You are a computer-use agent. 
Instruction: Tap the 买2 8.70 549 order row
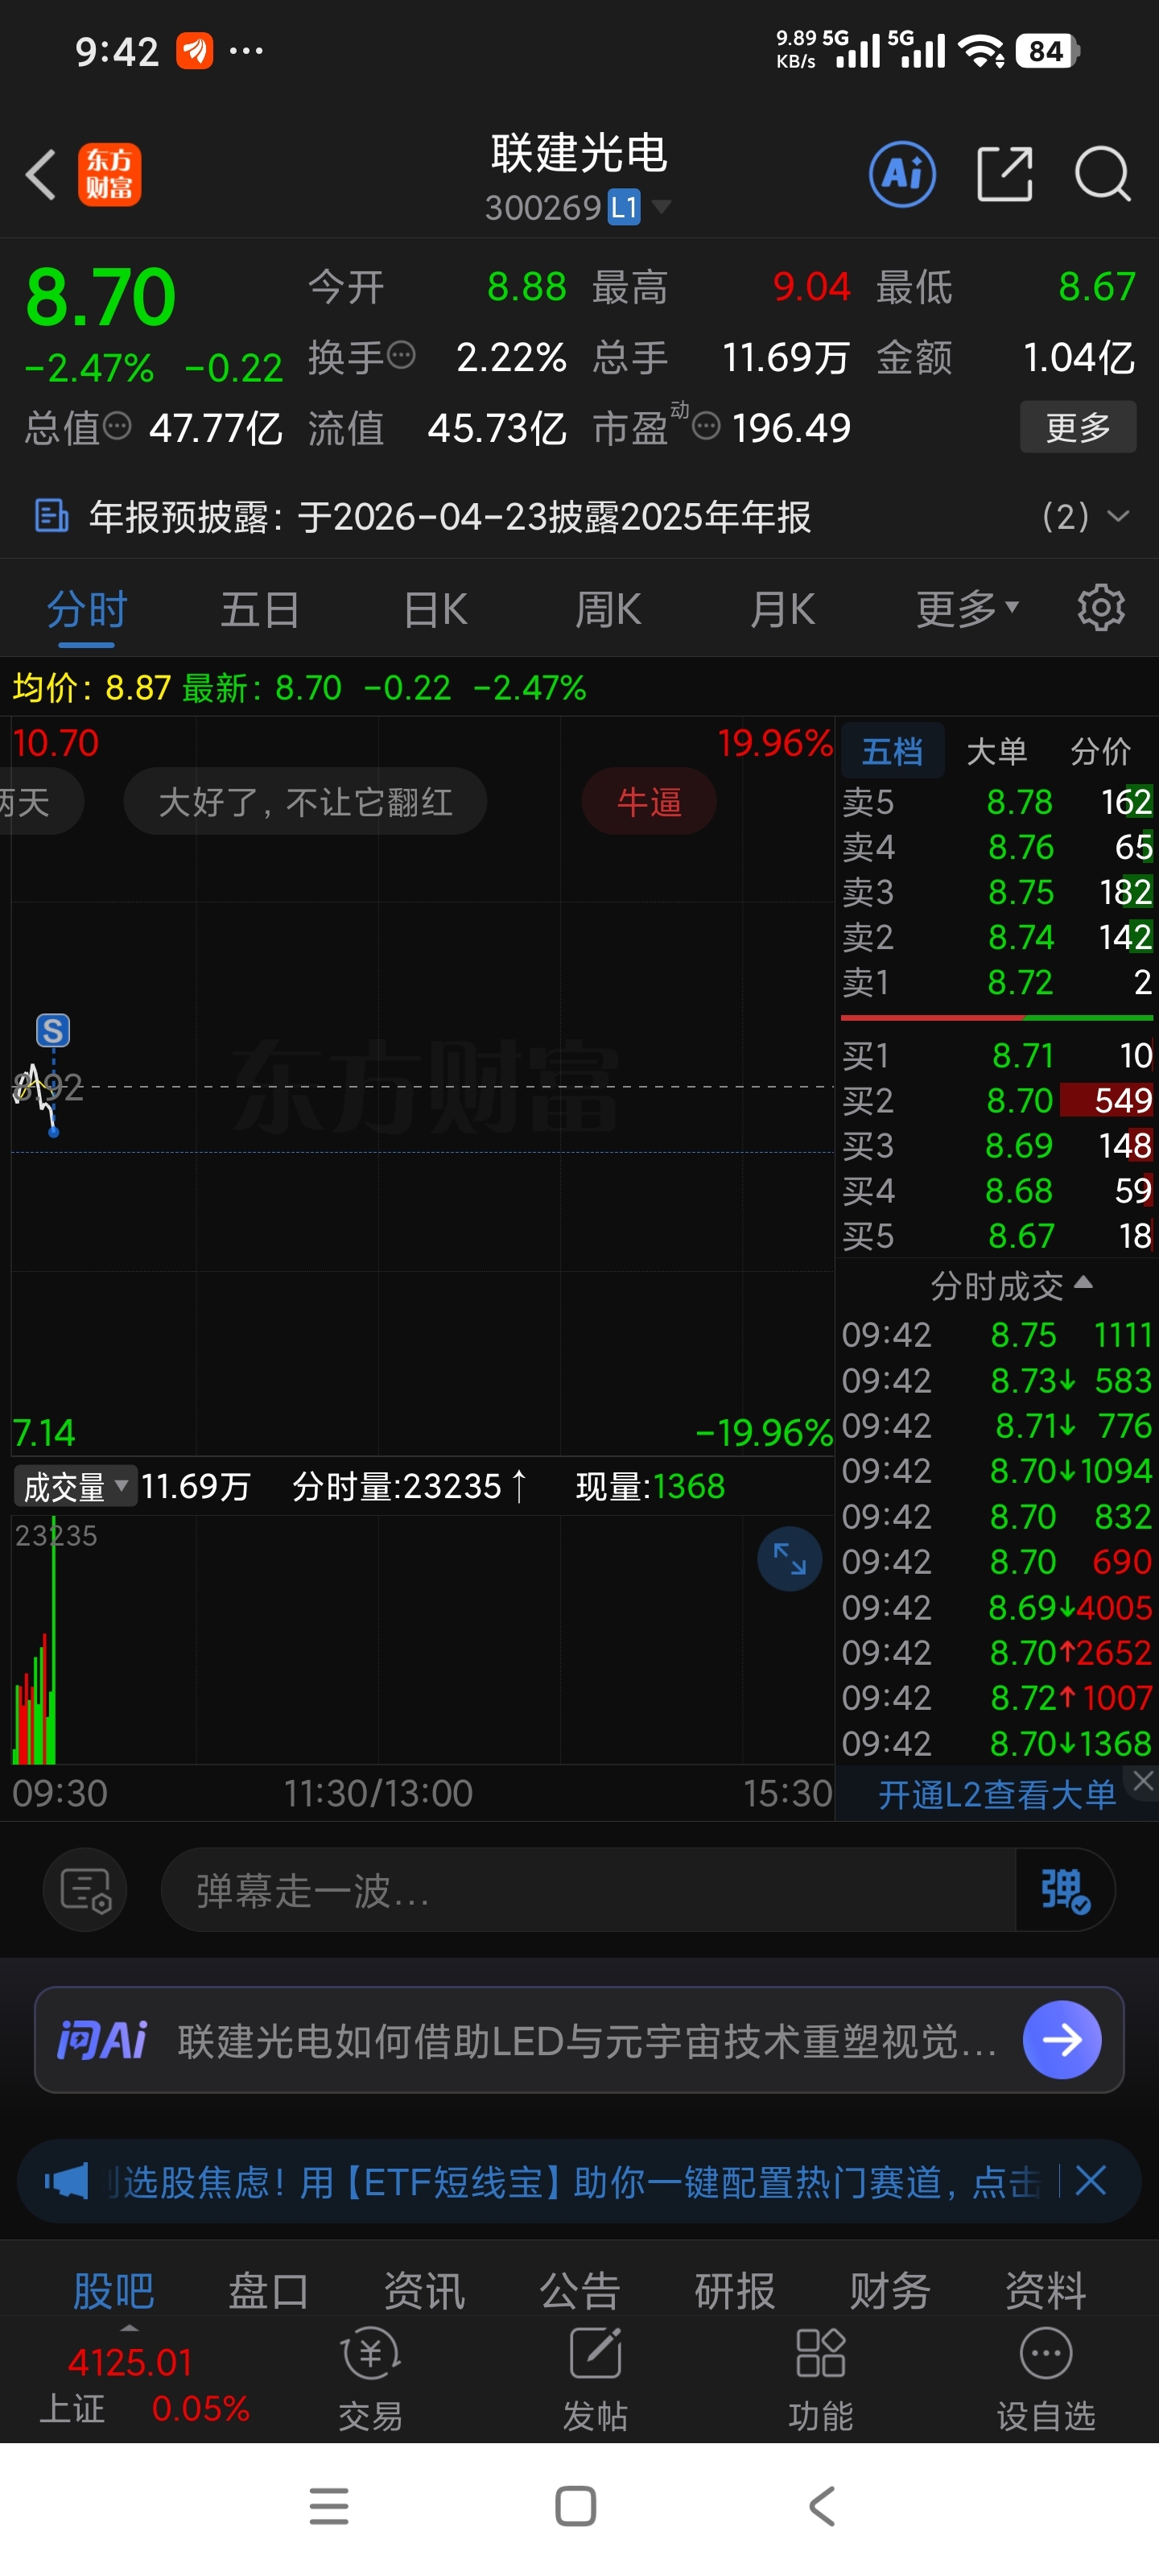(997, 1100)
